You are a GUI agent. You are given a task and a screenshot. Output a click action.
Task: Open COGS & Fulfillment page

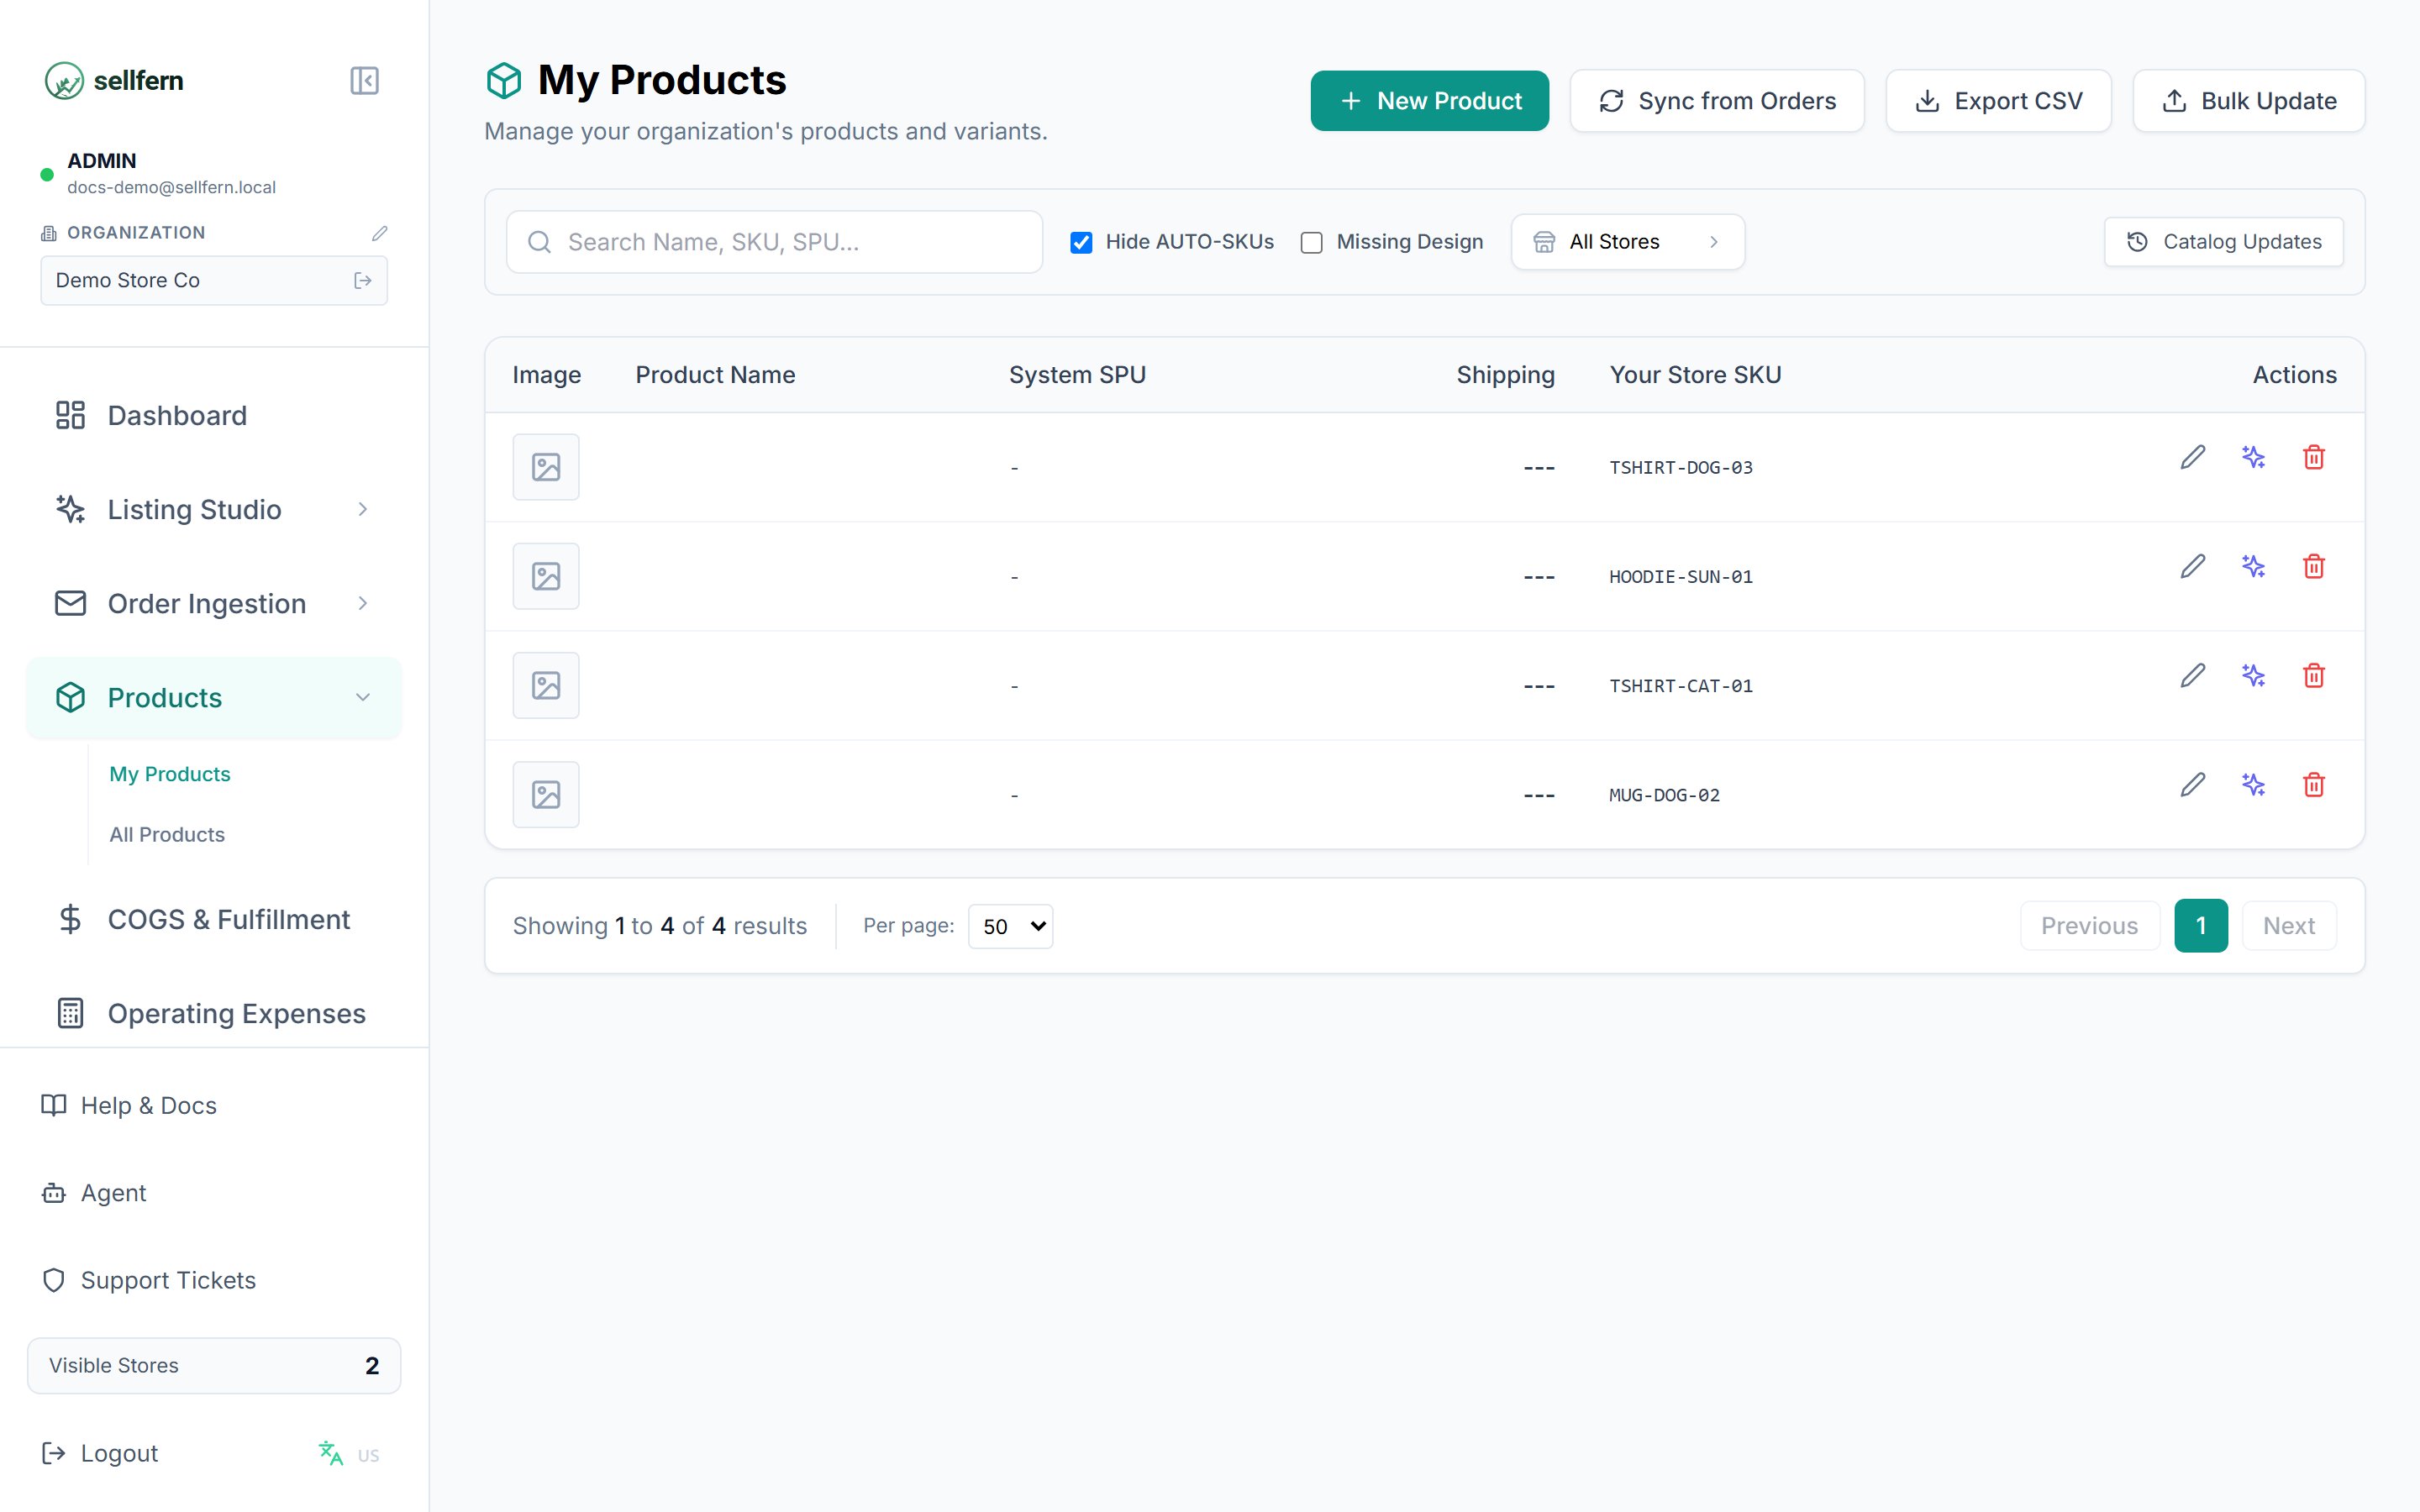click(x=214, y=920)
